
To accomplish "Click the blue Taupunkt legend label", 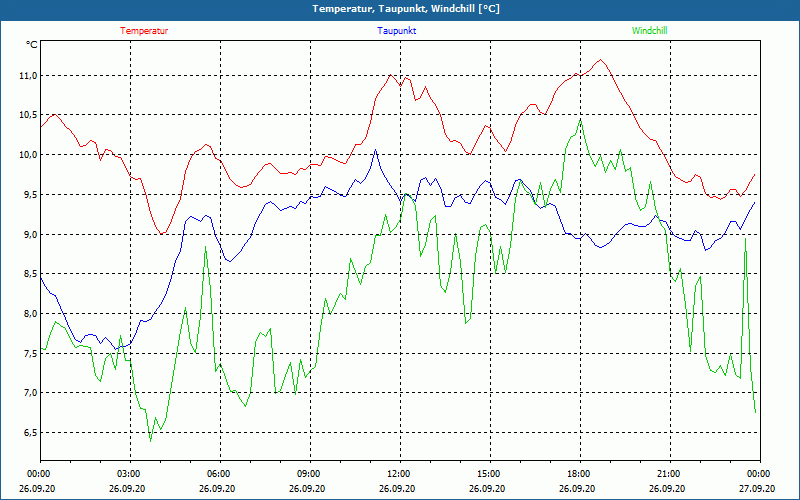I will 396,31.
